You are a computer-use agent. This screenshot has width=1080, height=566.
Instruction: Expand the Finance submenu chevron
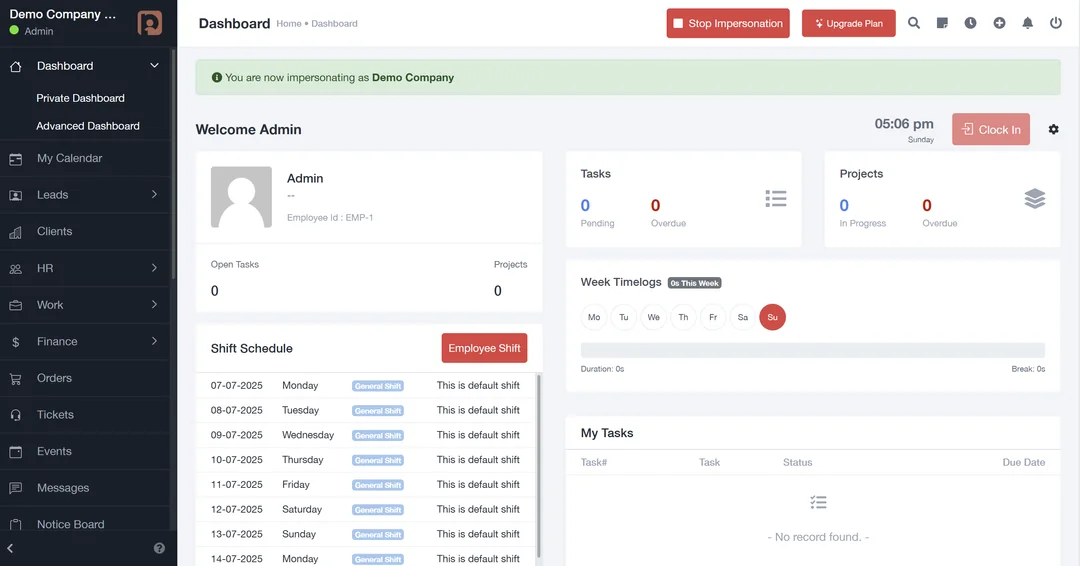point(154,341)
